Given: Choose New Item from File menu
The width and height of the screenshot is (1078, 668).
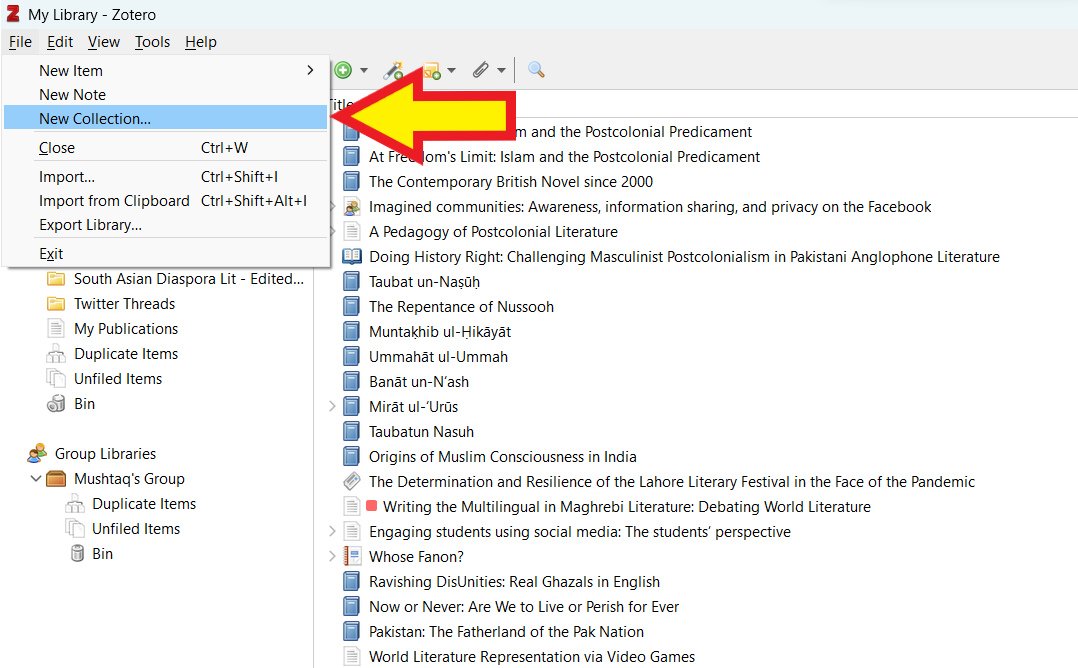Looking at the screenshot, I should pos(165,71).
